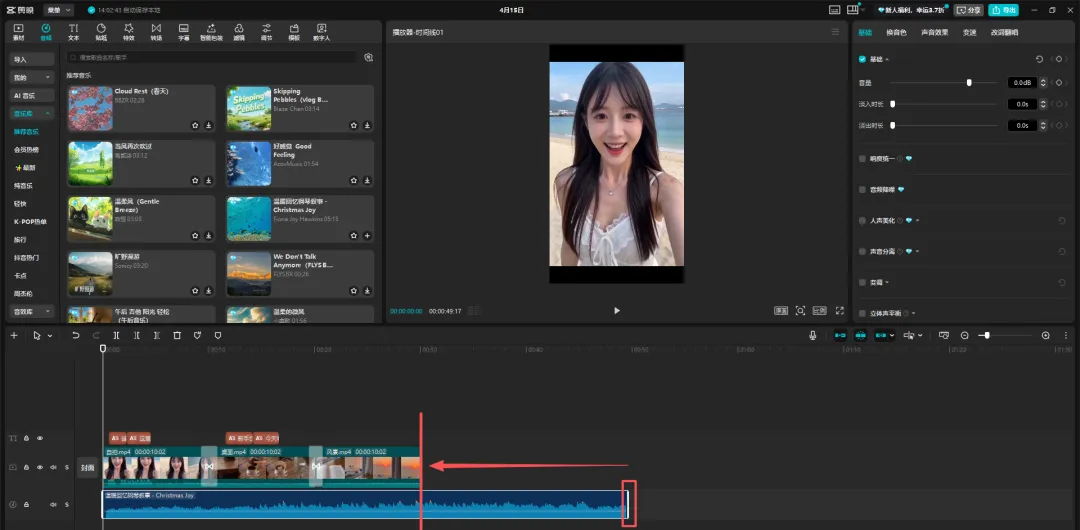
Task: Click the microphone record icon
Action: tap(813, 336)
